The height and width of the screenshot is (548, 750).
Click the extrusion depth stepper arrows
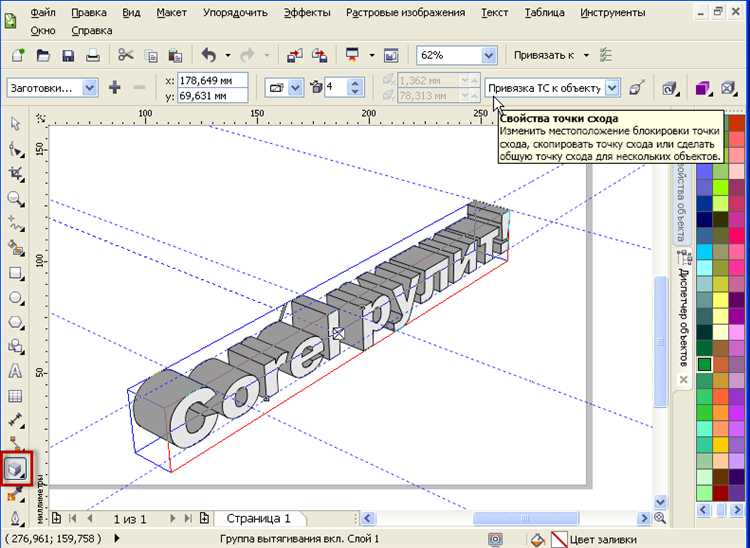[x=354, y=88]
